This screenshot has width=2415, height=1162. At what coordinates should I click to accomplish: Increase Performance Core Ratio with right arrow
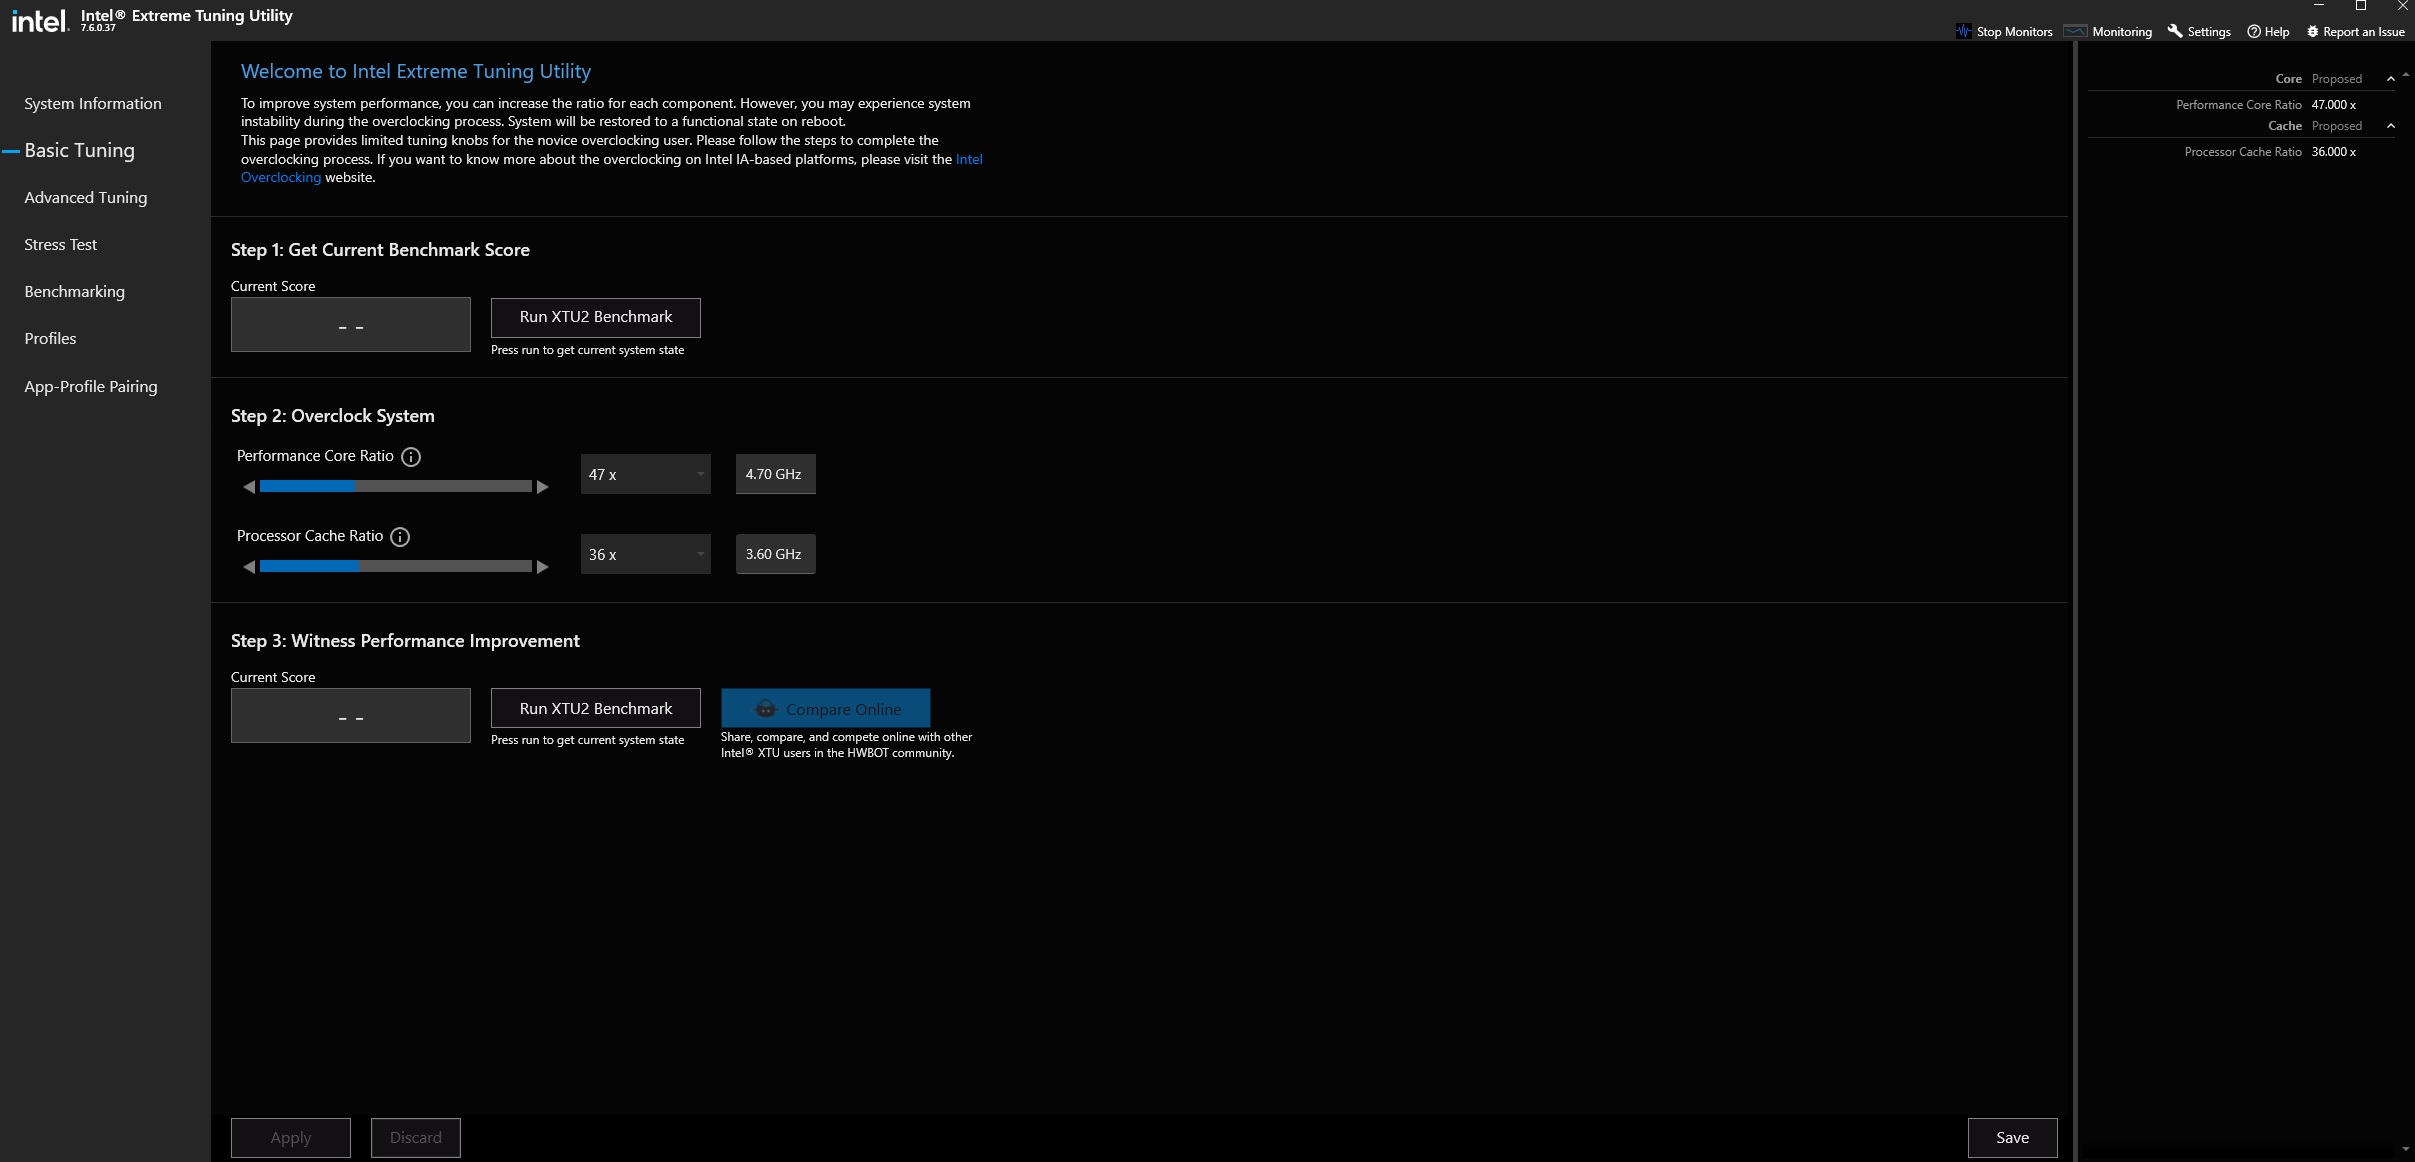click(543, 487)
